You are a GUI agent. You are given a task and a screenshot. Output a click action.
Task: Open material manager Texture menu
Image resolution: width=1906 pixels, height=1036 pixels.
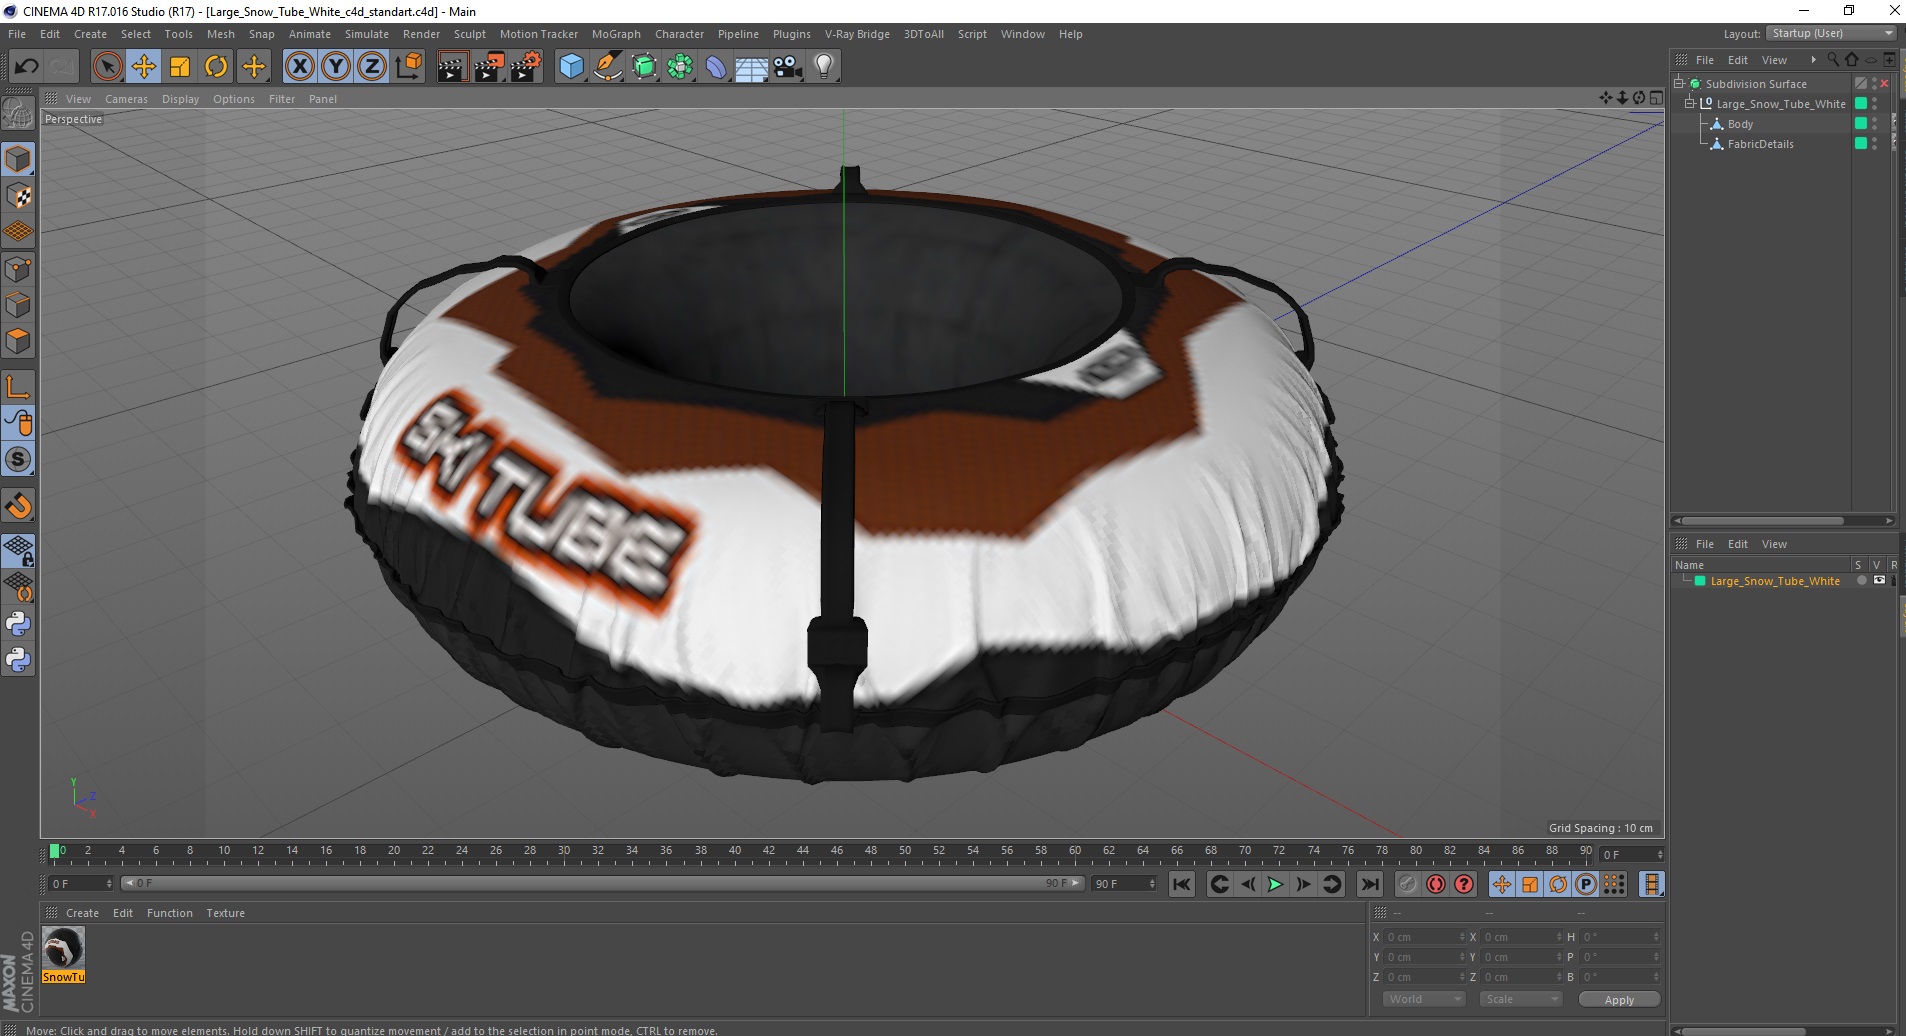pos(225,913)
